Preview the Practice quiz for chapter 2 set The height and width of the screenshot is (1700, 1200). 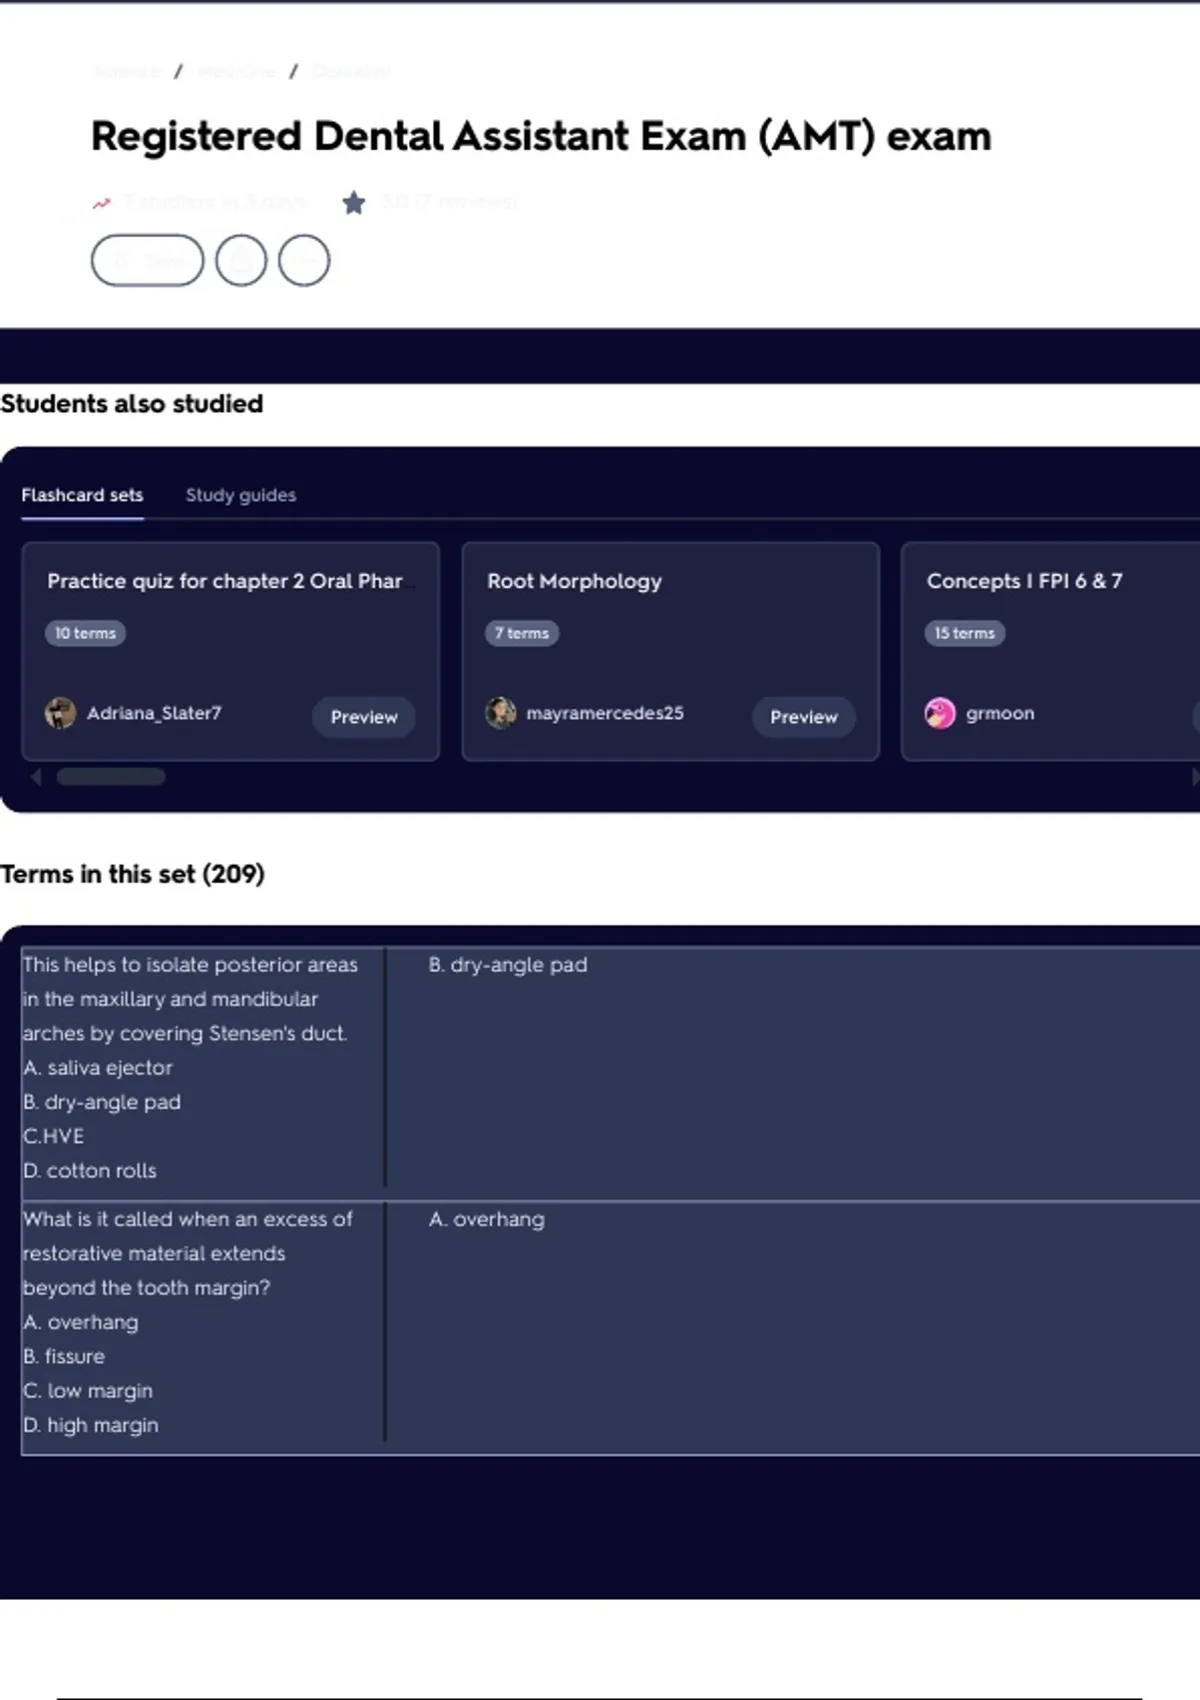pyautogui.click(x=364, y=717)
